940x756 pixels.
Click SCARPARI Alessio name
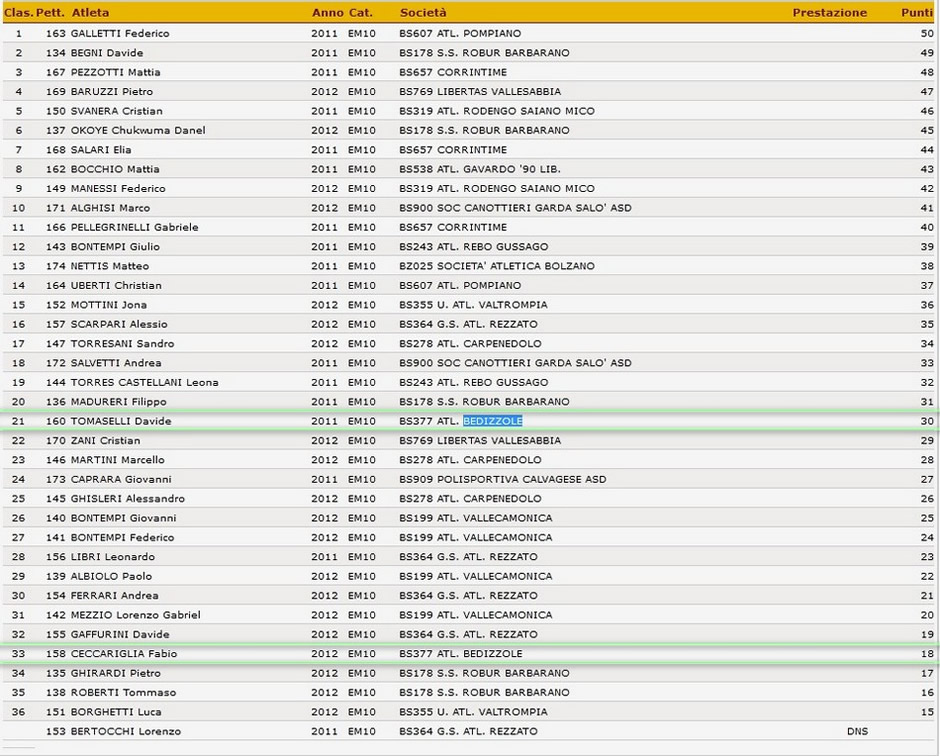tap(119, 324)
